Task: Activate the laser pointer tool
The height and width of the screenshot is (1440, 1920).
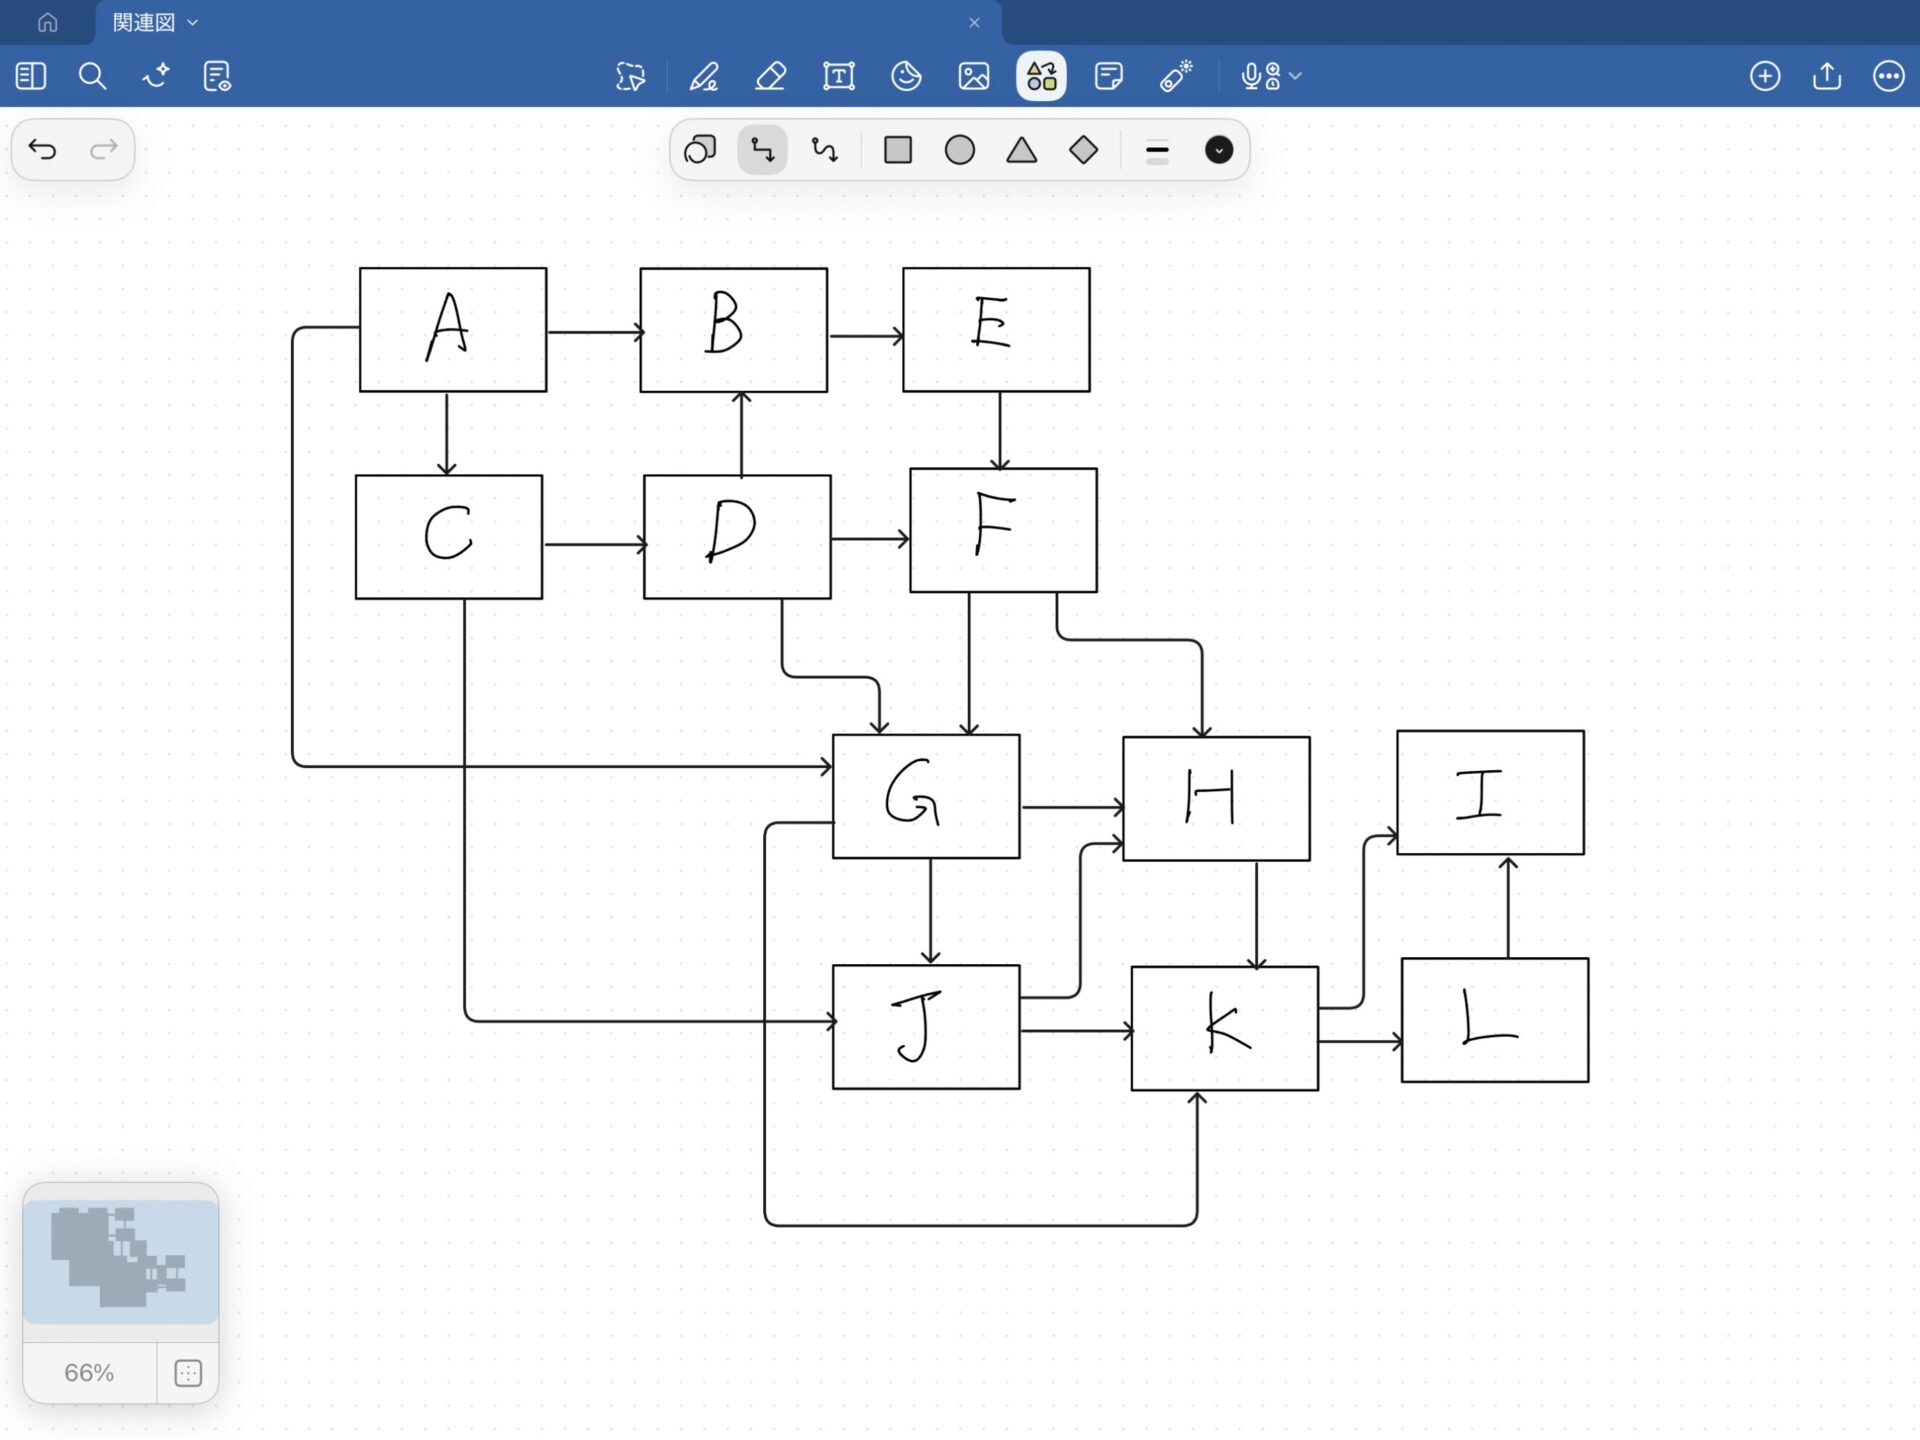Action: (x=1176, y=76)
